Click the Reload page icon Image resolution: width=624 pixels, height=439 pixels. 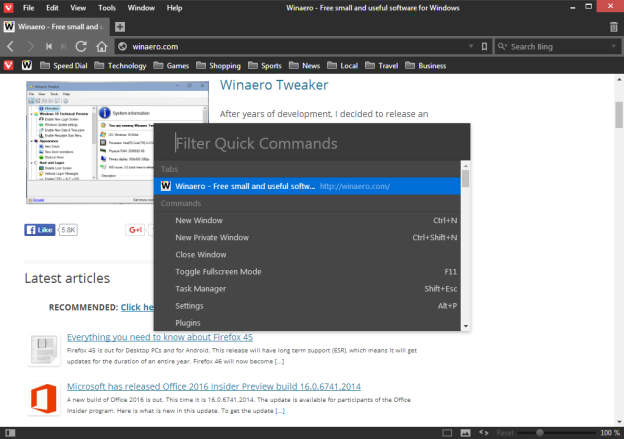81,46
